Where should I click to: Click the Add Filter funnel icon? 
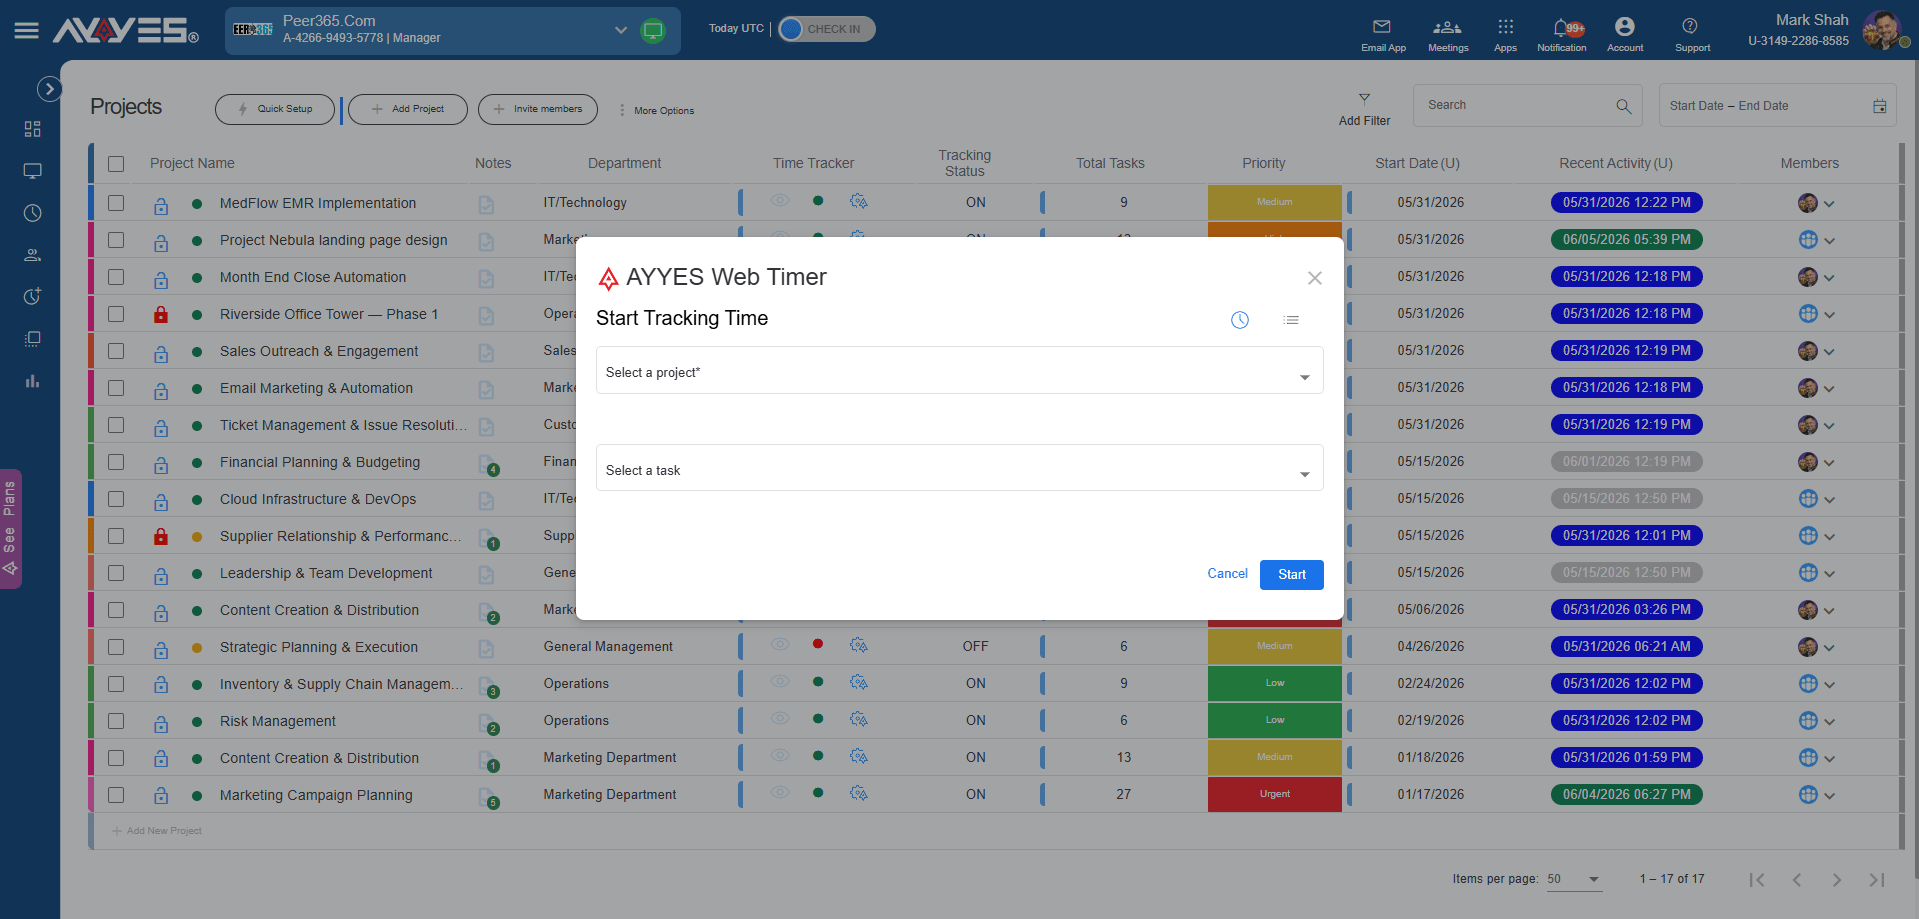coord(1364,98)
